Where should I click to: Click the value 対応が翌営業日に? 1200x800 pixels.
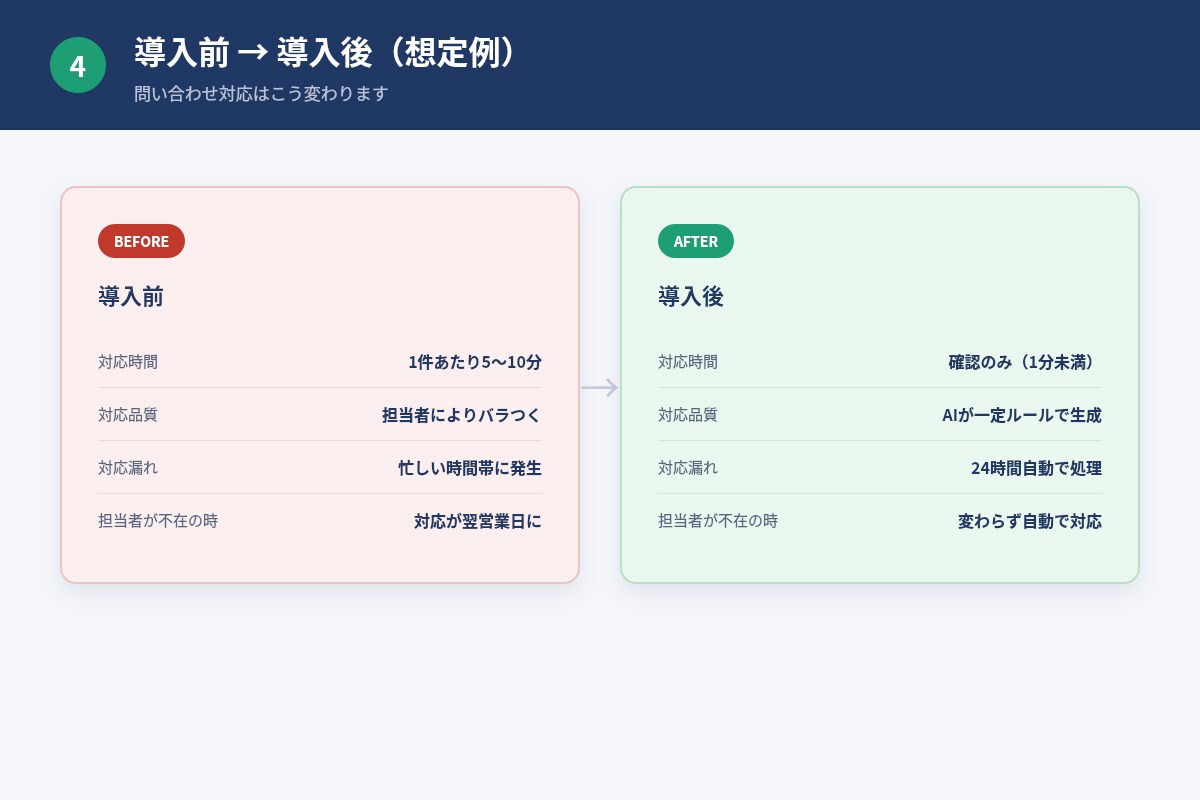[x=478, y=521]
